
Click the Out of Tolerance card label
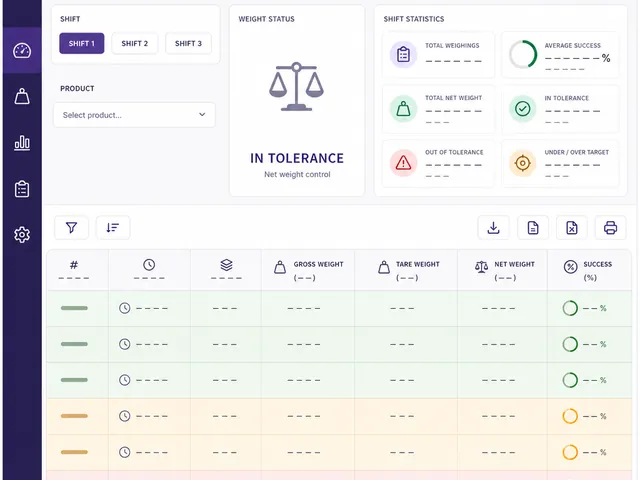coord(454,152)
